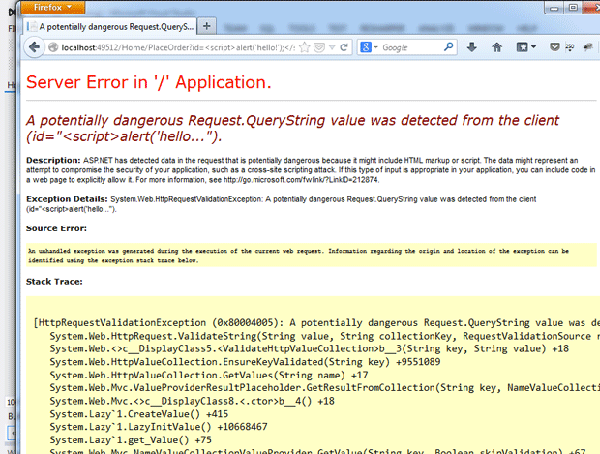
Task: Focus the localhost:49512 URL address bar
Action: [x=178, y=47]
